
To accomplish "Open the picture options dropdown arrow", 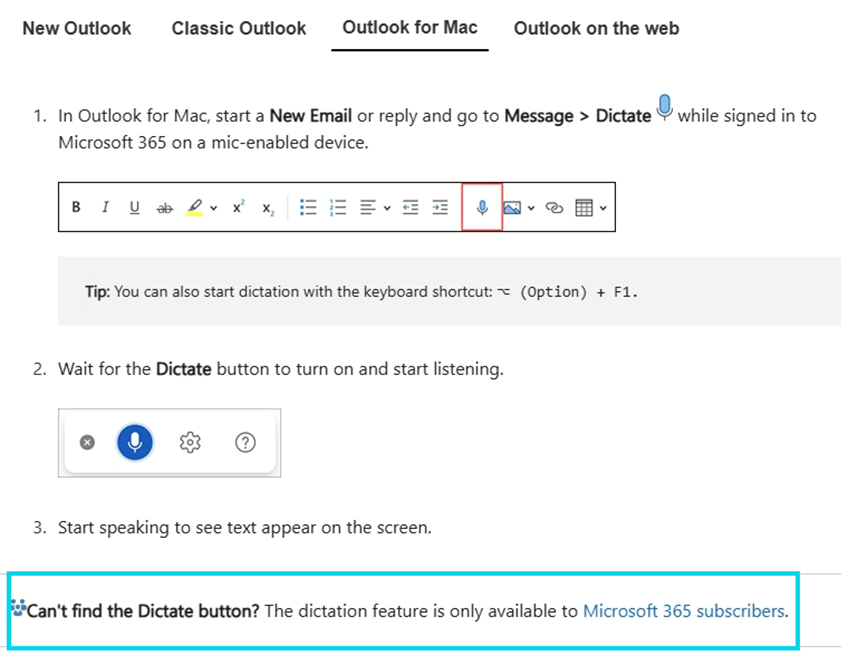I will [x=531, y=208].
